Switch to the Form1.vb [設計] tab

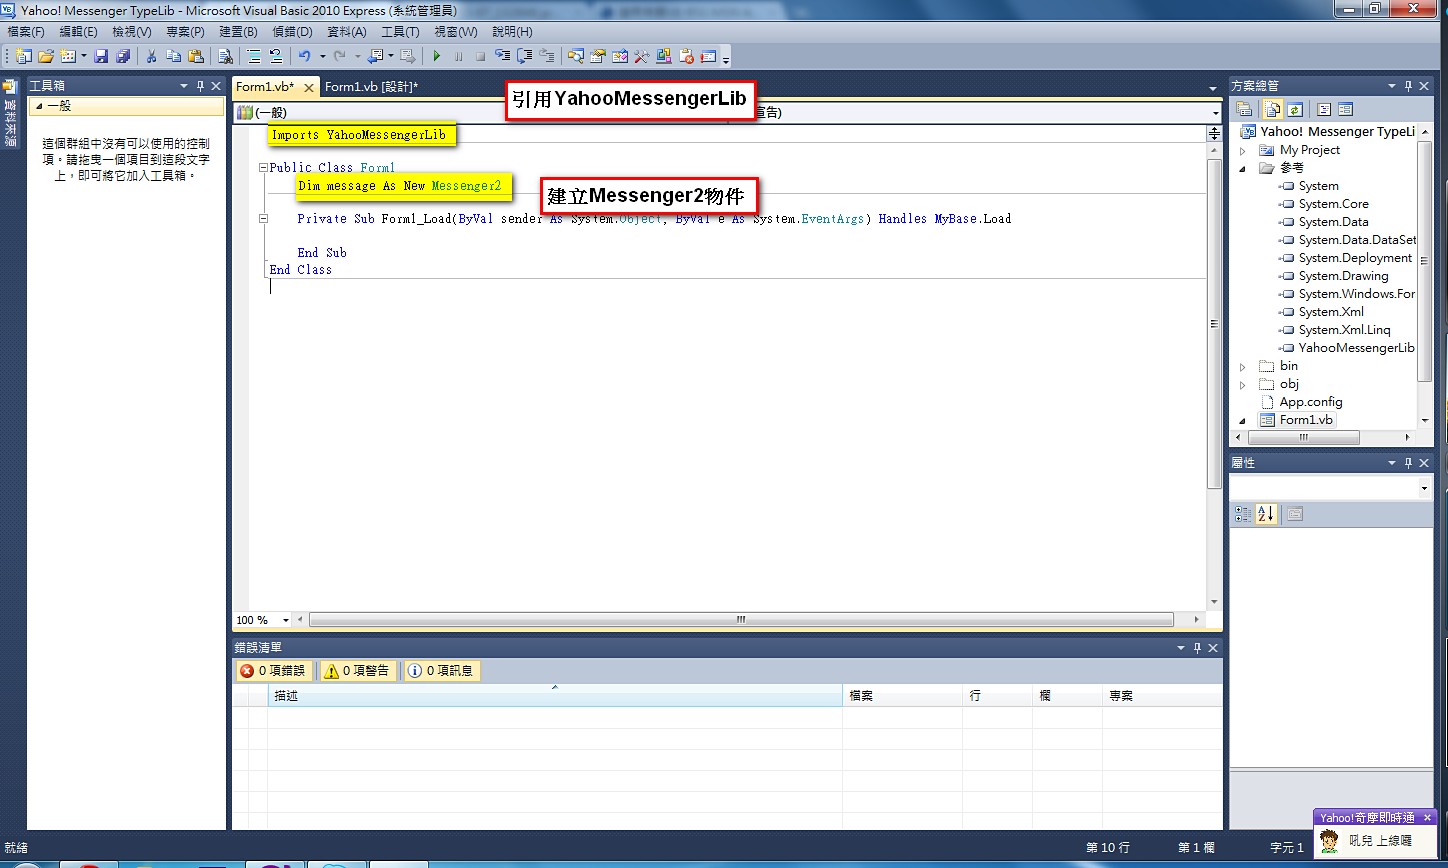(372, 87)
